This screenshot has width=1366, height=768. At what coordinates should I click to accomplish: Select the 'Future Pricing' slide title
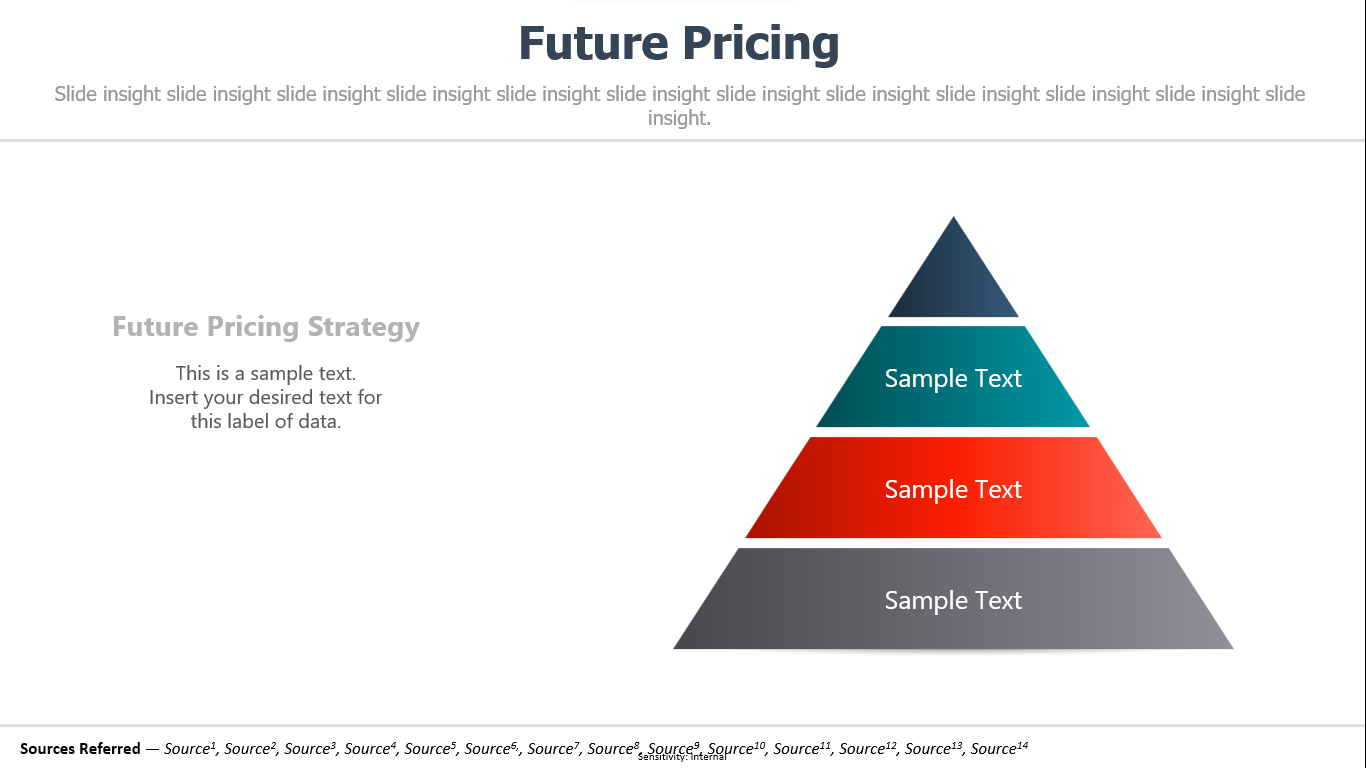coord(679,44)
